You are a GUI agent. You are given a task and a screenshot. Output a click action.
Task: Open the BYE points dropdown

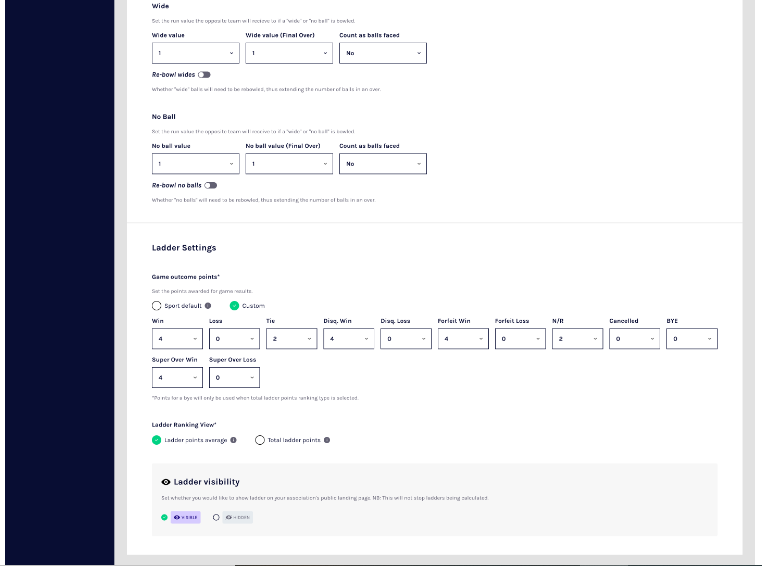692,339
